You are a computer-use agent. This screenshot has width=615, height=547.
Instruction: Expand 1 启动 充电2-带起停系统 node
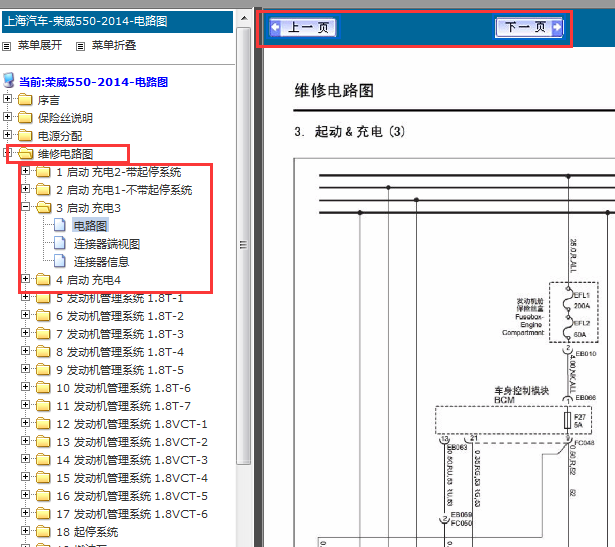point(25,171)
